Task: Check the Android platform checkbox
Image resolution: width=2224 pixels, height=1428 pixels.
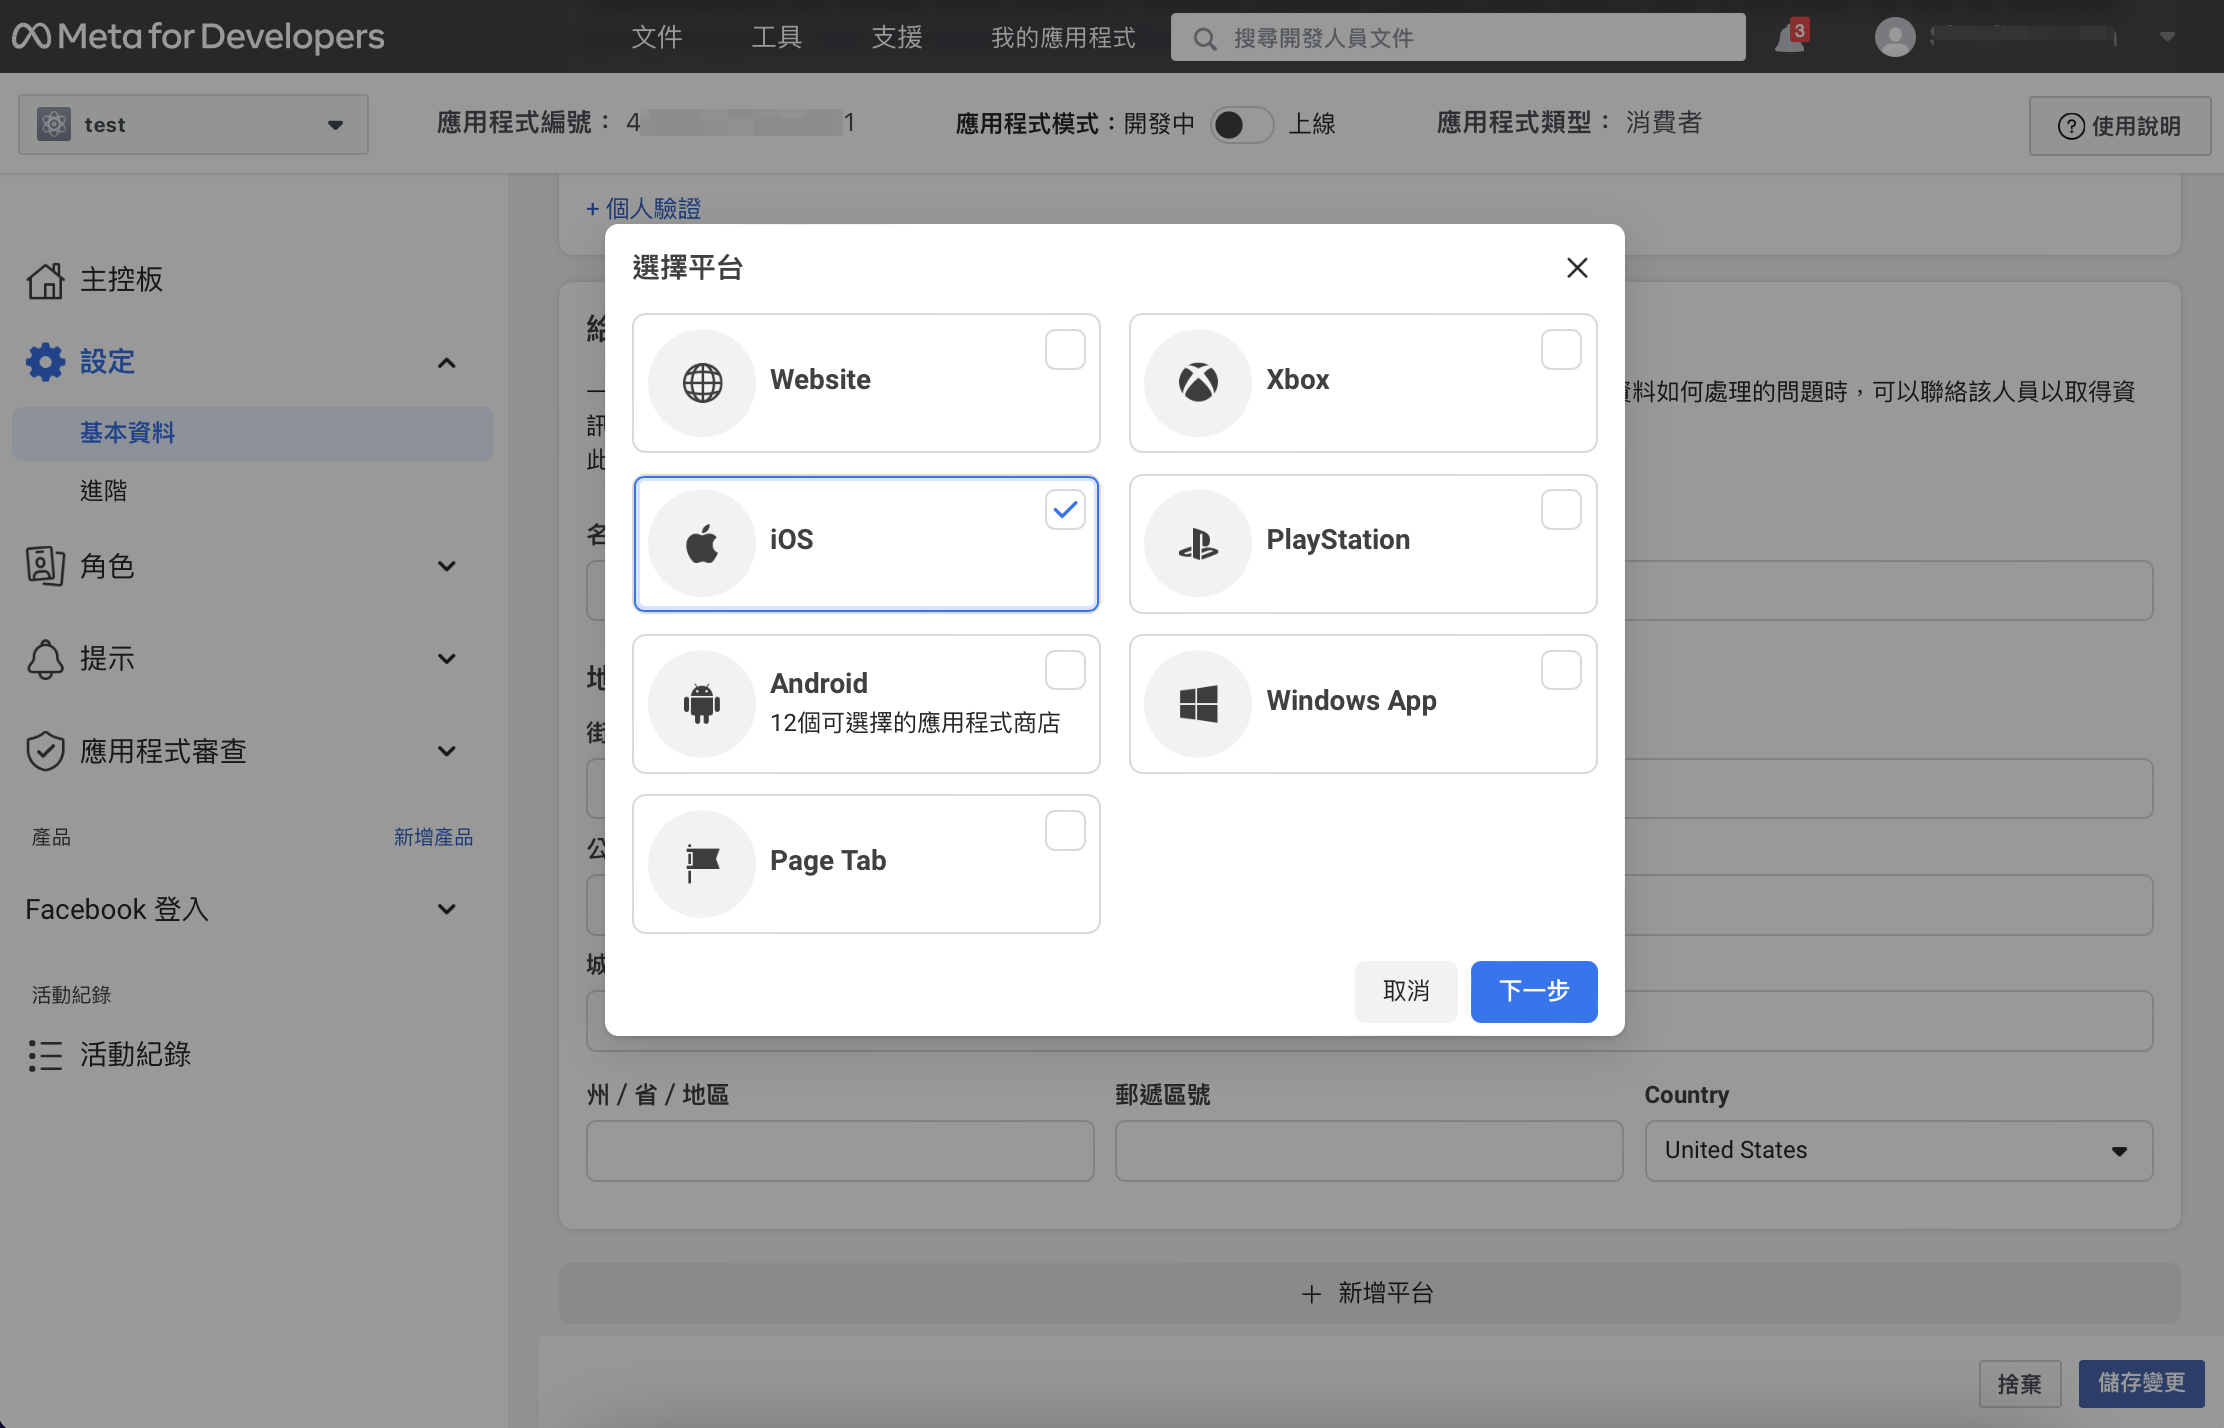Action: tap(1065, 670)
